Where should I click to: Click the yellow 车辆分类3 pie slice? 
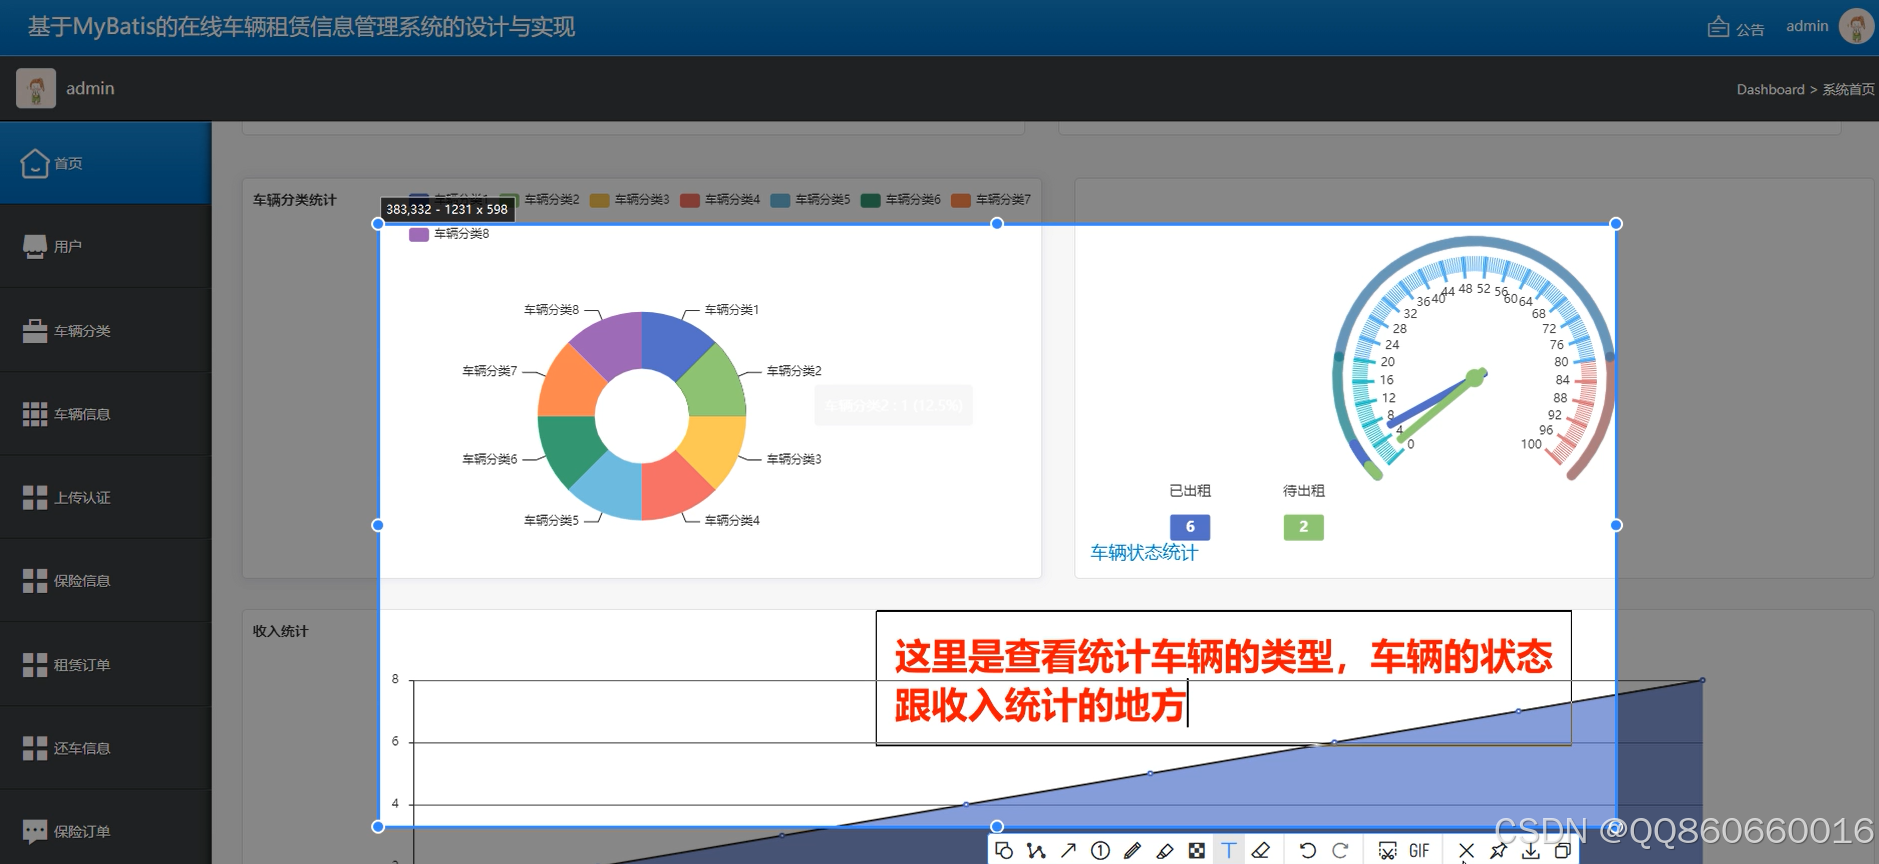tap(713, 446)
